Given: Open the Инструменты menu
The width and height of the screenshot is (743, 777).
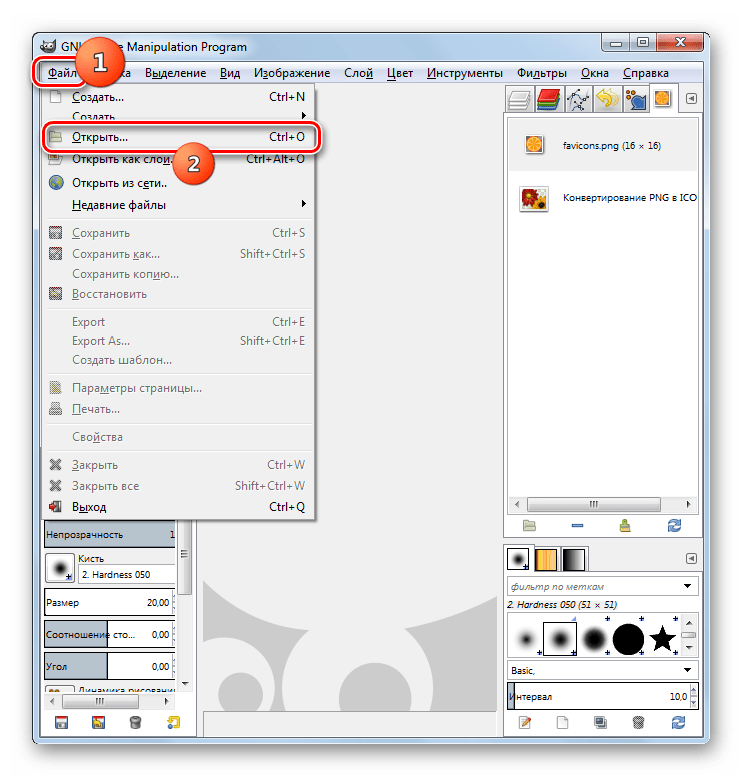Looking at the screenshot, I should 464,73.
